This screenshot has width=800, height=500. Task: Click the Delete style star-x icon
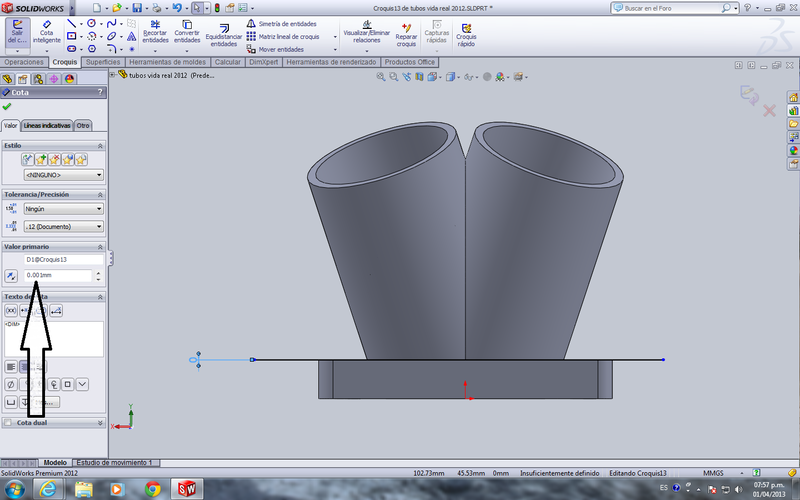[x=54, y=160]
